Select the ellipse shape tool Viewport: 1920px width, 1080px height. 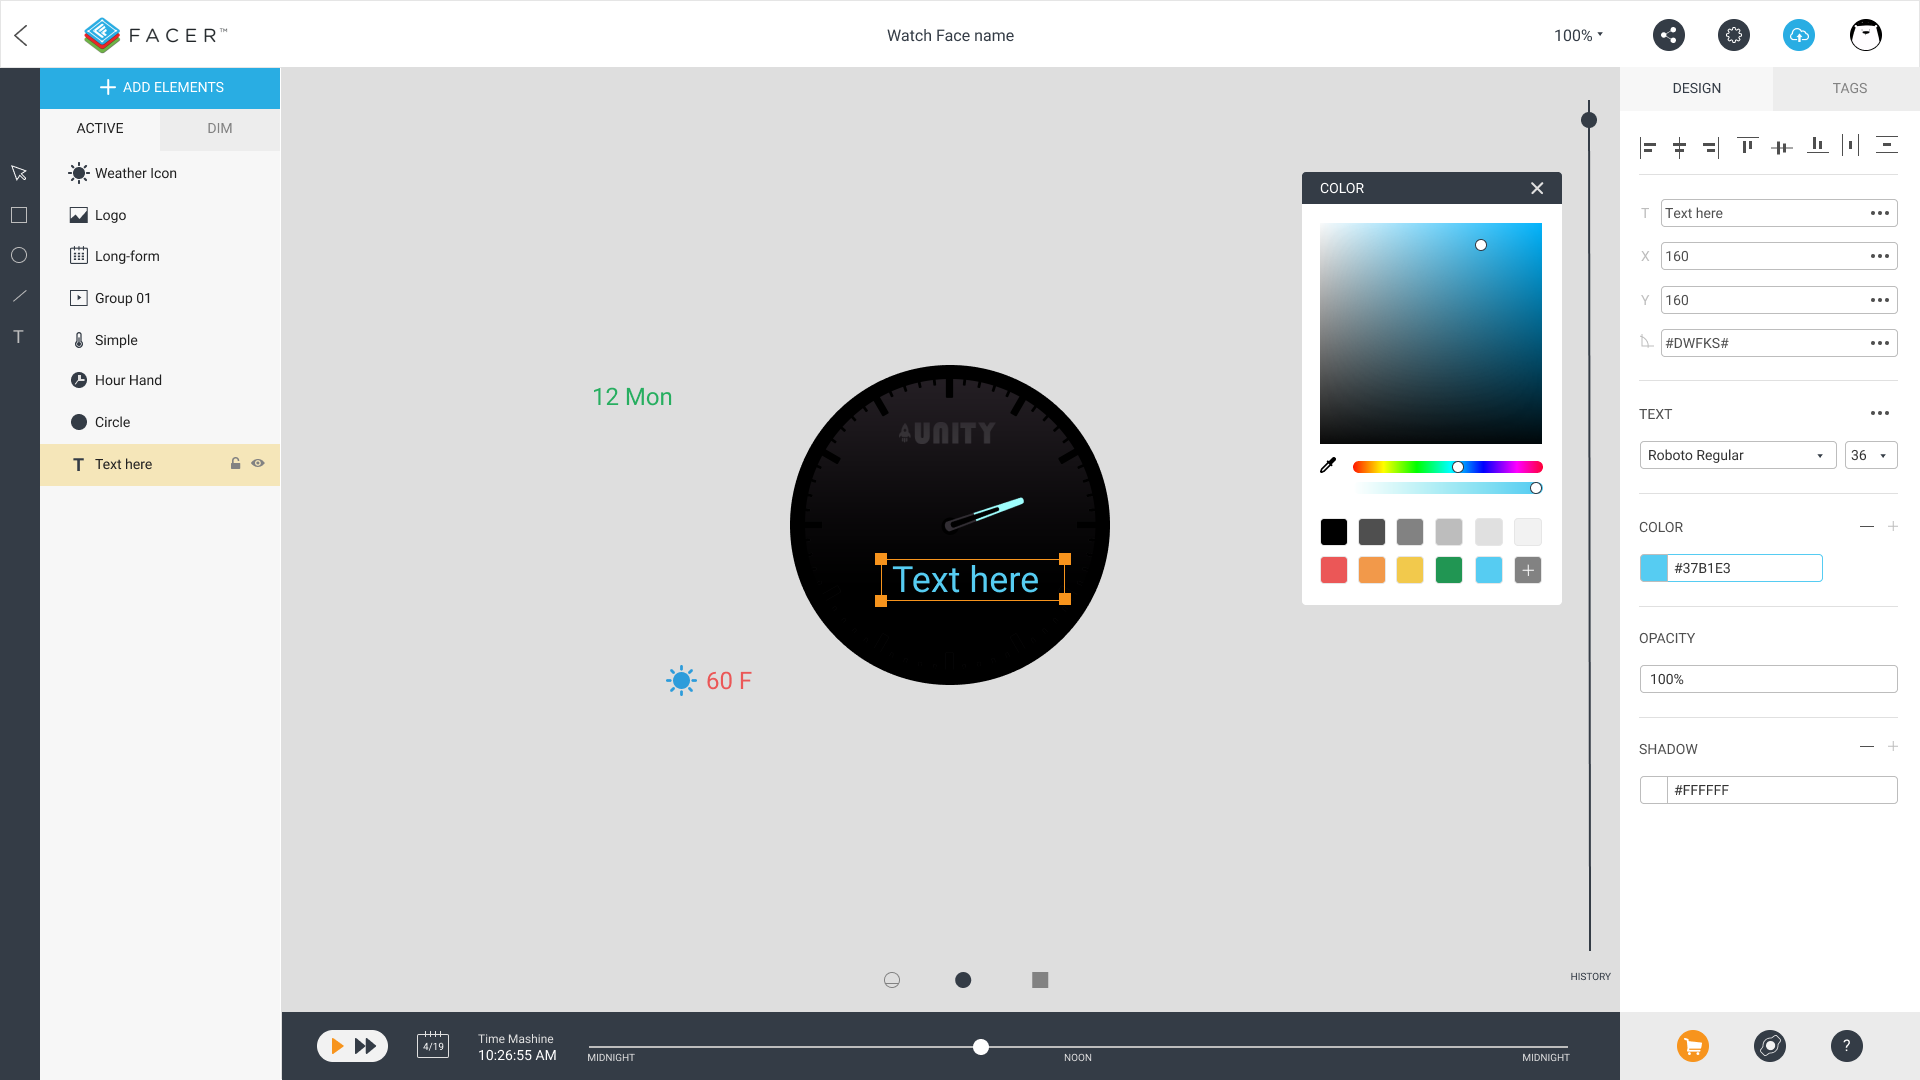click(x=20, y=255)
